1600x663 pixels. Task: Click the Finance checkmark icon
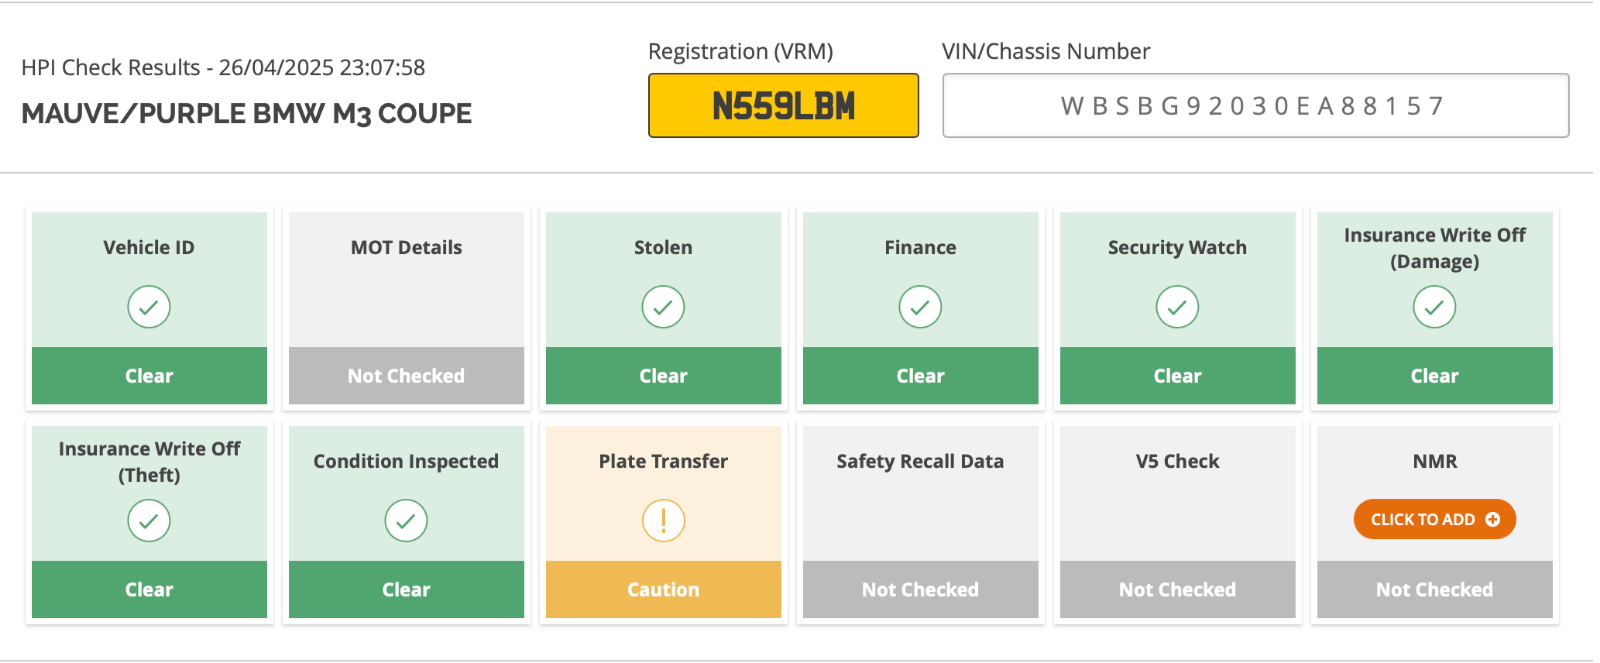click(x=920, y=307)
